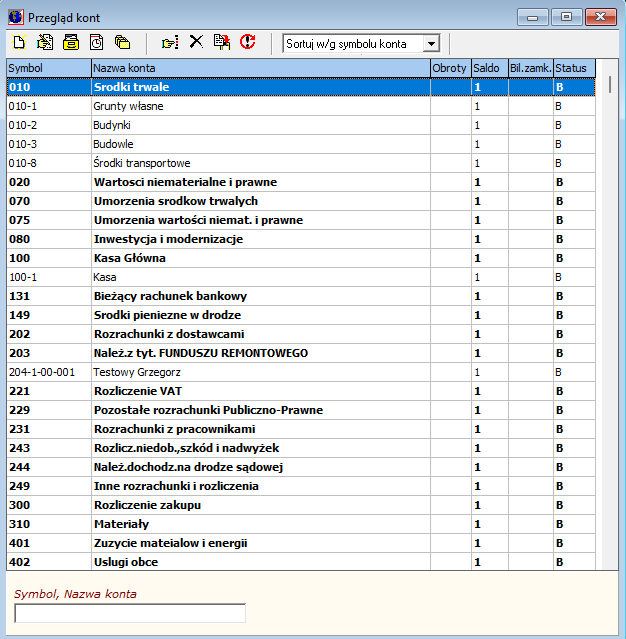The width and height of the screenshot is (626, 639).
Task: Click symbol cell 131
Action: coord(49,296)
